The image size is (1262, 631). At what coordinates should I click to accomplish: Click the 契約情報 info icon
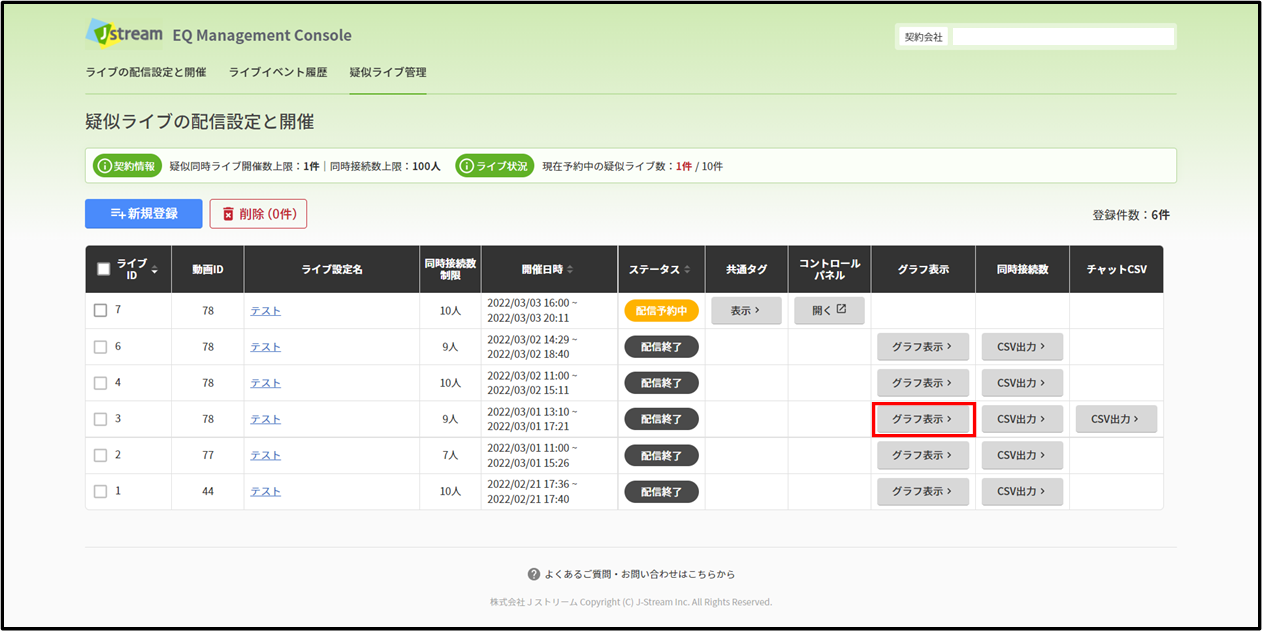(103, 166)
